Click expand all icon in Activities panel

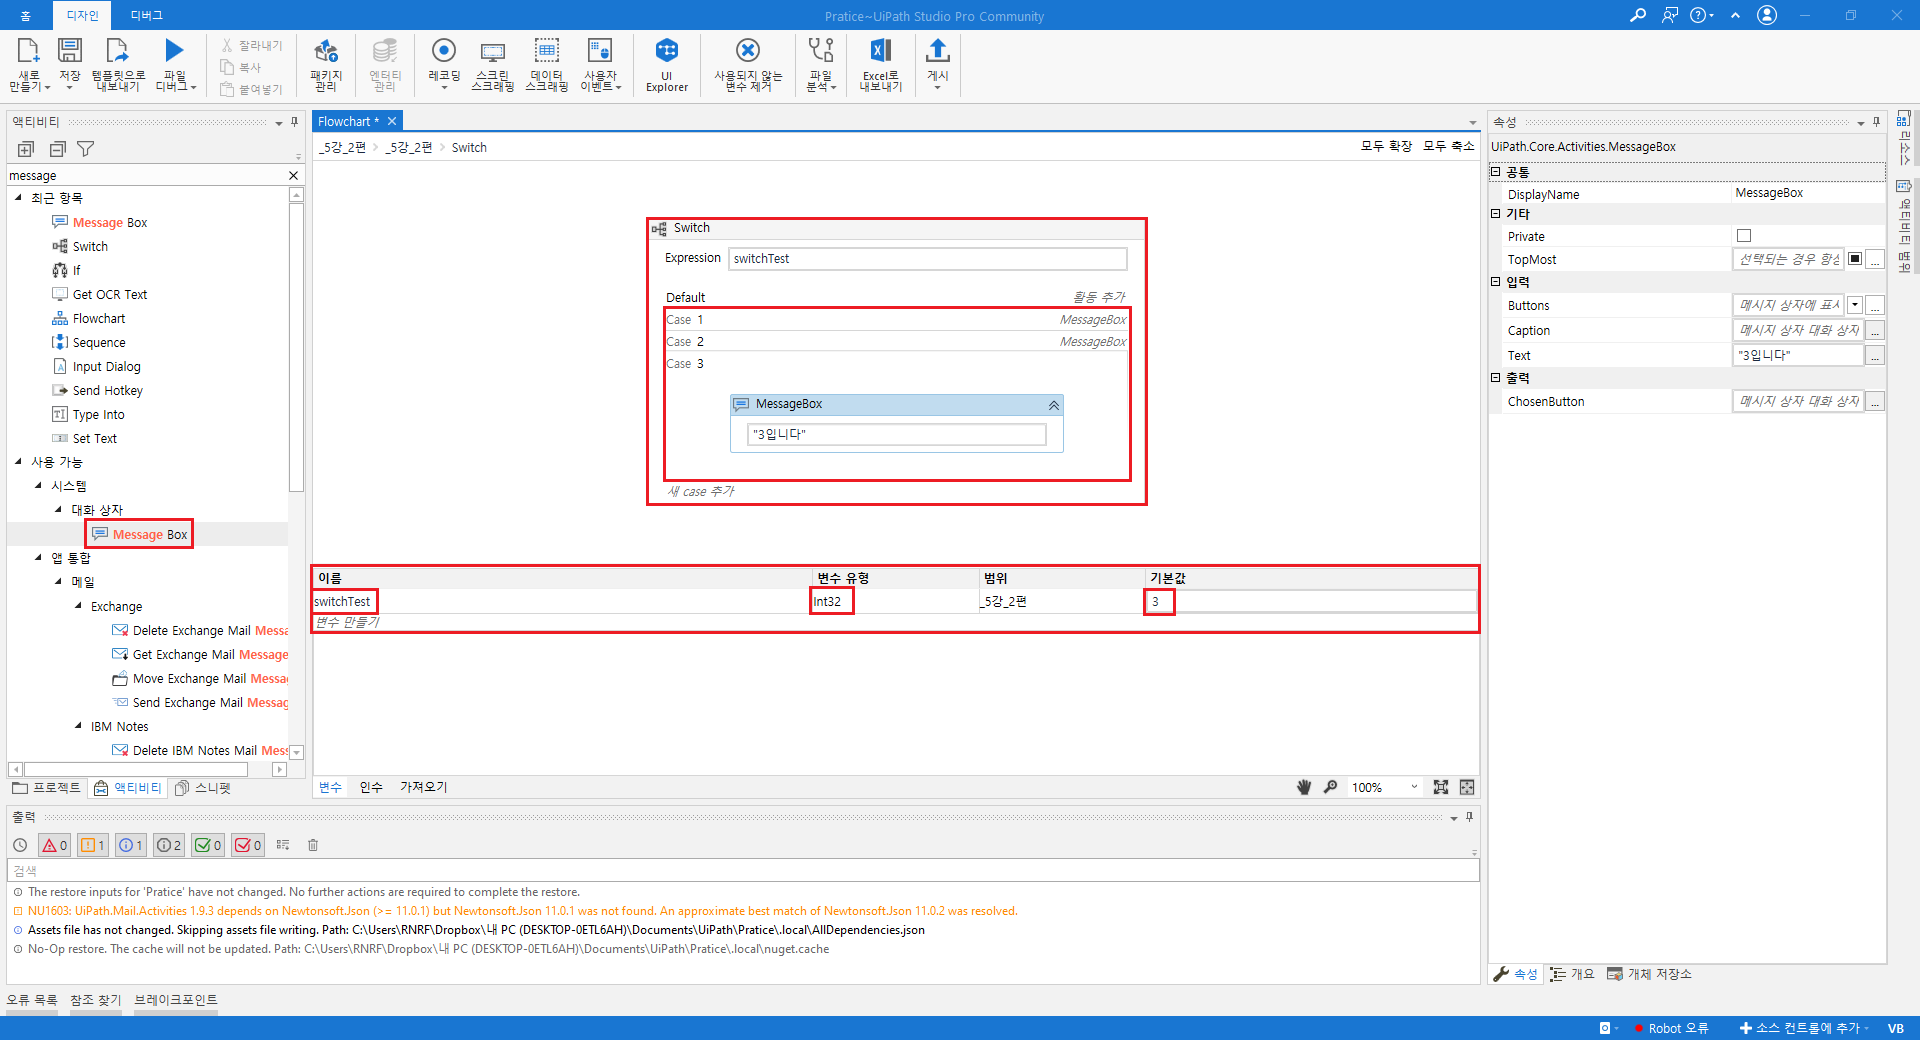tap(26, 149)
